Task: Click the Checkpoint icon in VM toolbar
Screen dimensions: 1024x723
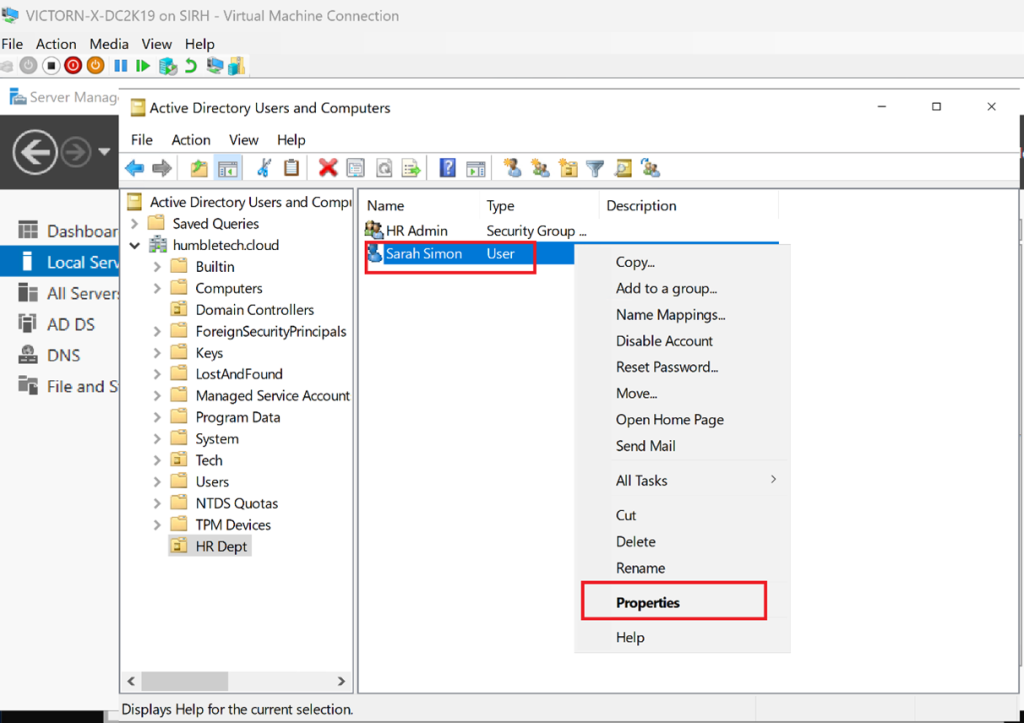Action: (168, 65)
